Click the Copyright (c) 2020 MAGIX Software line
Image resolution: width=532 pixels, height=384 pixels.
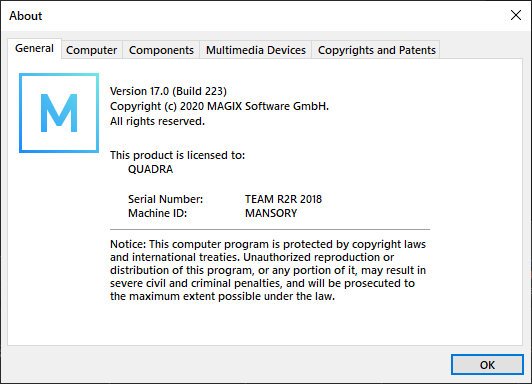coord(219,106)
